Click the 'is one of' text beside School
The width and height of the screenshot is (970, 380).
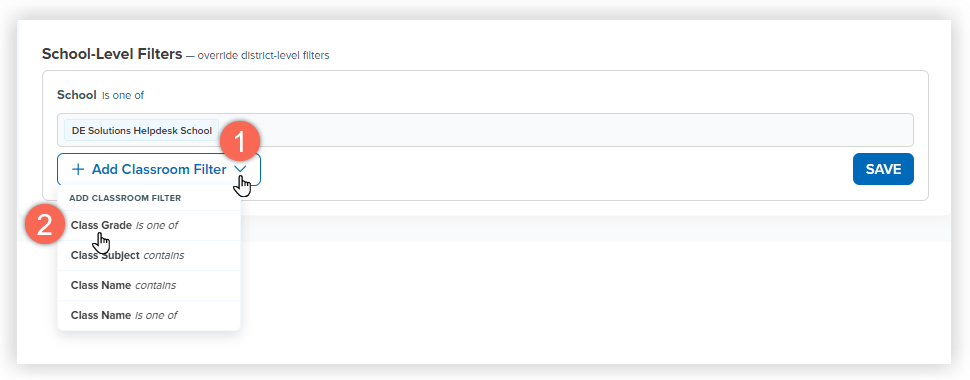pyautogui.click(x=123, y=95)
